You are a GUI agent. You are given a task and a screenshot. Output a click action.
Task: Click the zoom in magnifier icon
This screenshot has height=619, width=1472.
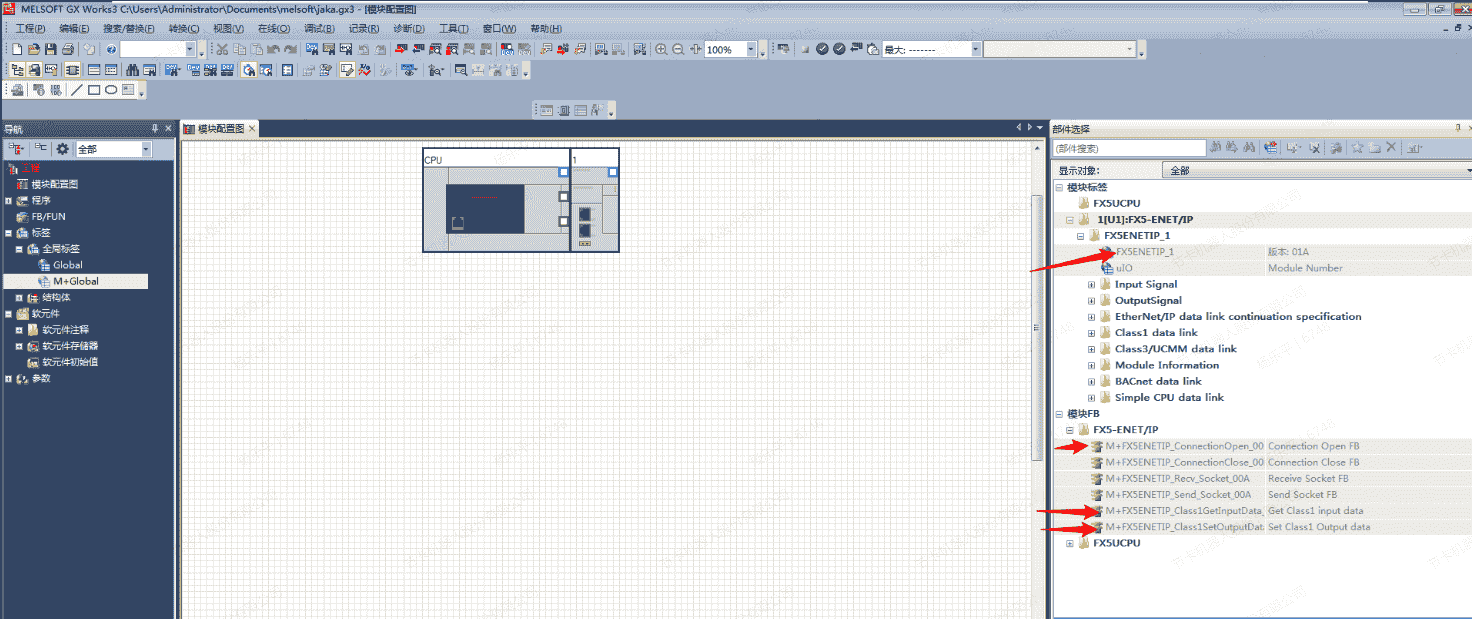click(x=661, y=49)
